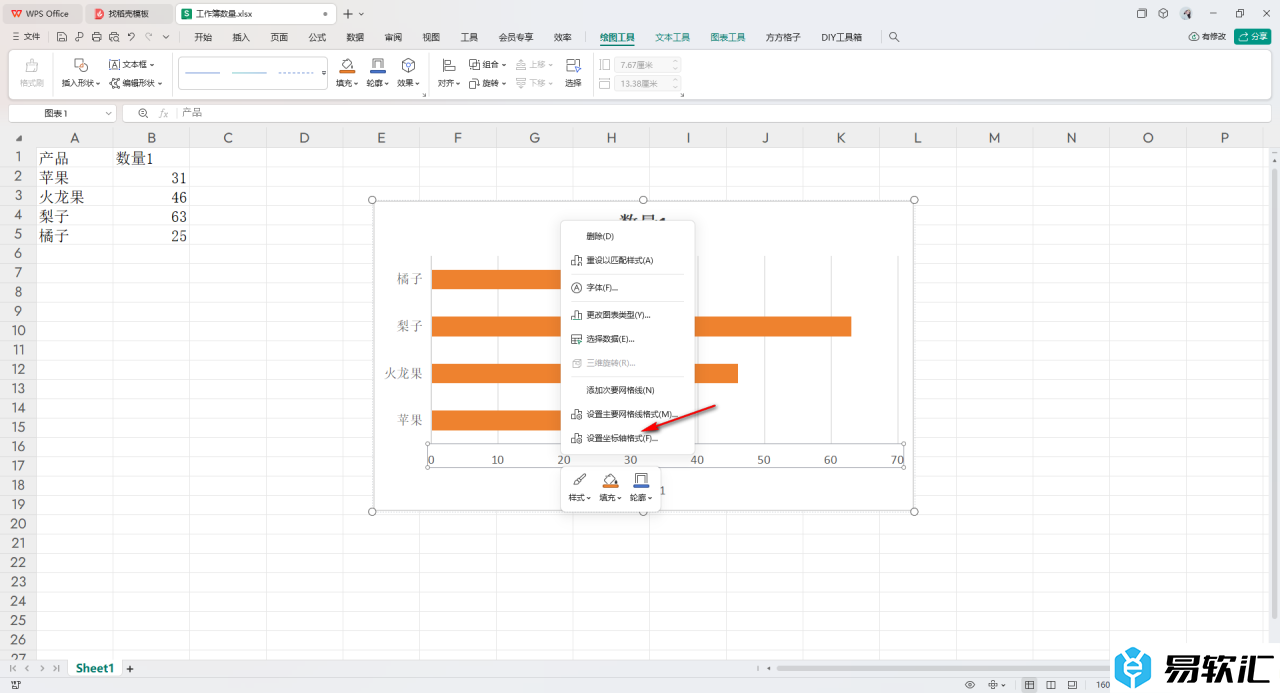Click the Select (选择) pane icon
The width and height of the screenshot is (1280, 693).
pyautogui.click(x=573, y=64)
